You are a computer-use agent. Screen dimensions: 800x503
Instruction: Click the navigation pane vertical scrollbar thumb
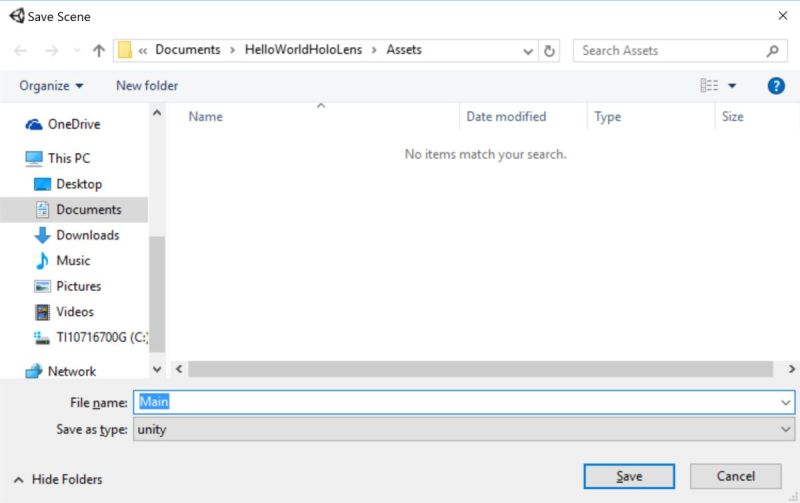(157, 294)
